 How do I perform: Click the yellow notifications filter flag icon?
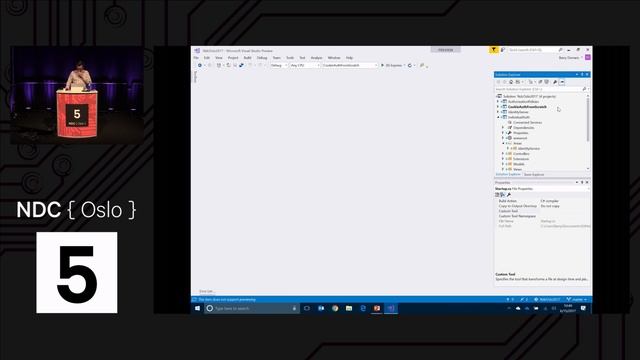coord(493,50)
